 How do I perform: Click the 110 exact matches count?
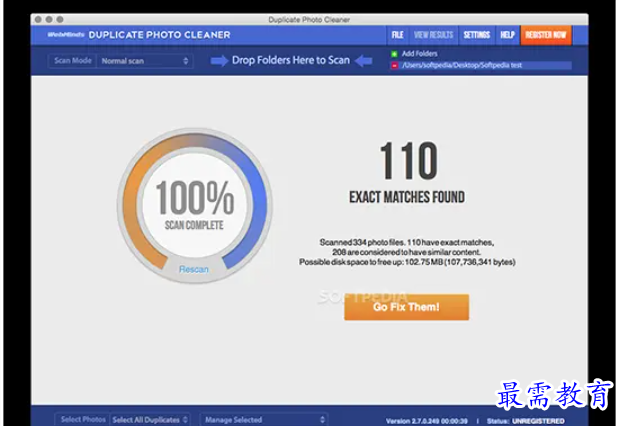click(x=409, y=161)
